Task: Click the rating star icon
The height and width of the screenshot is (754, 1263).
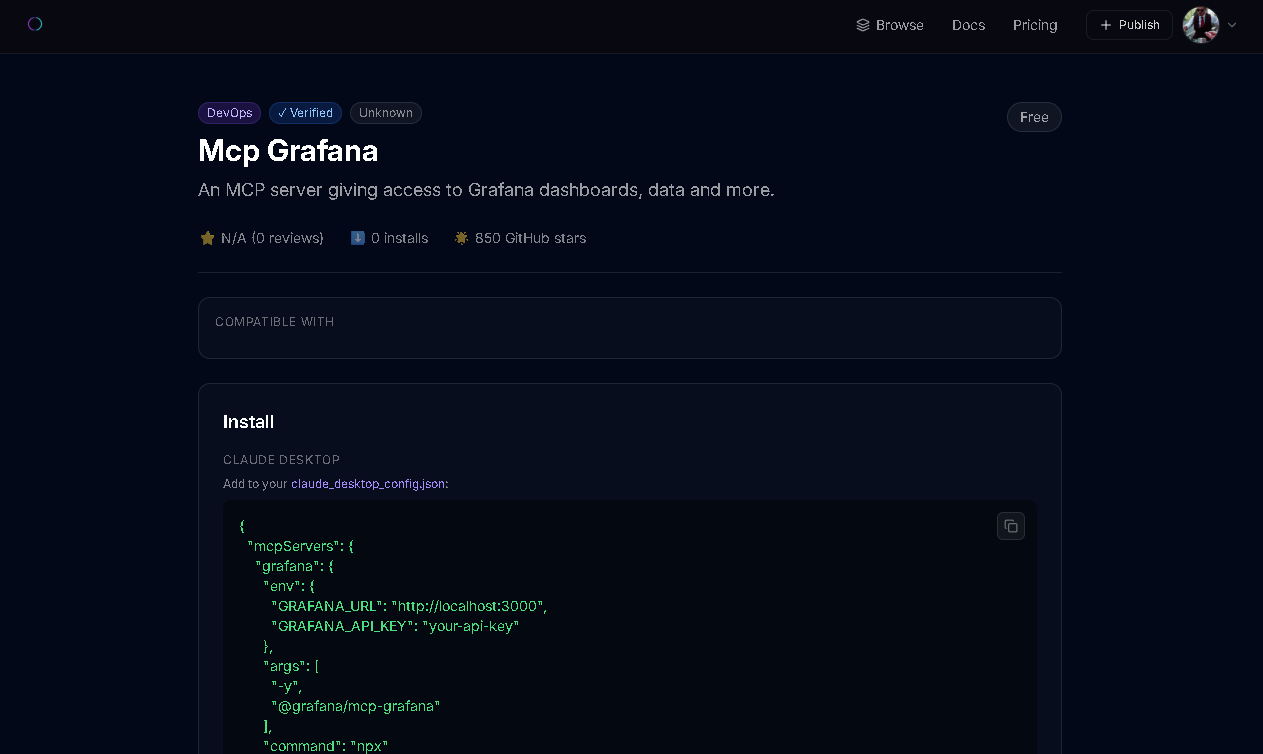Action: point(207,238)
